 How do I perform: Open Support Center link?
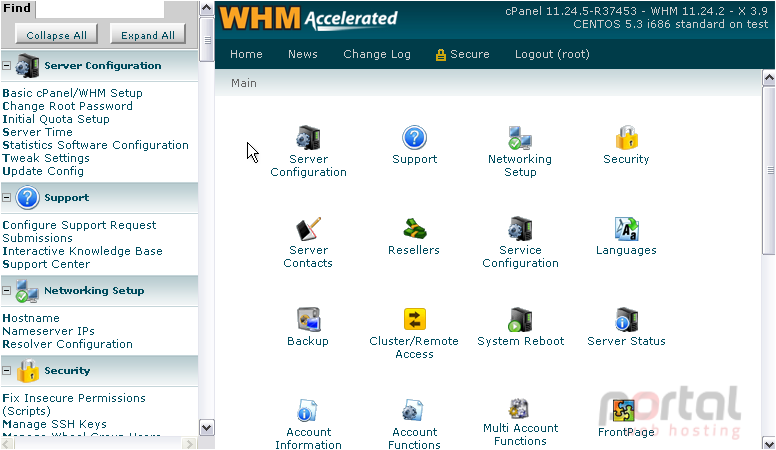(x=46, y=264)
